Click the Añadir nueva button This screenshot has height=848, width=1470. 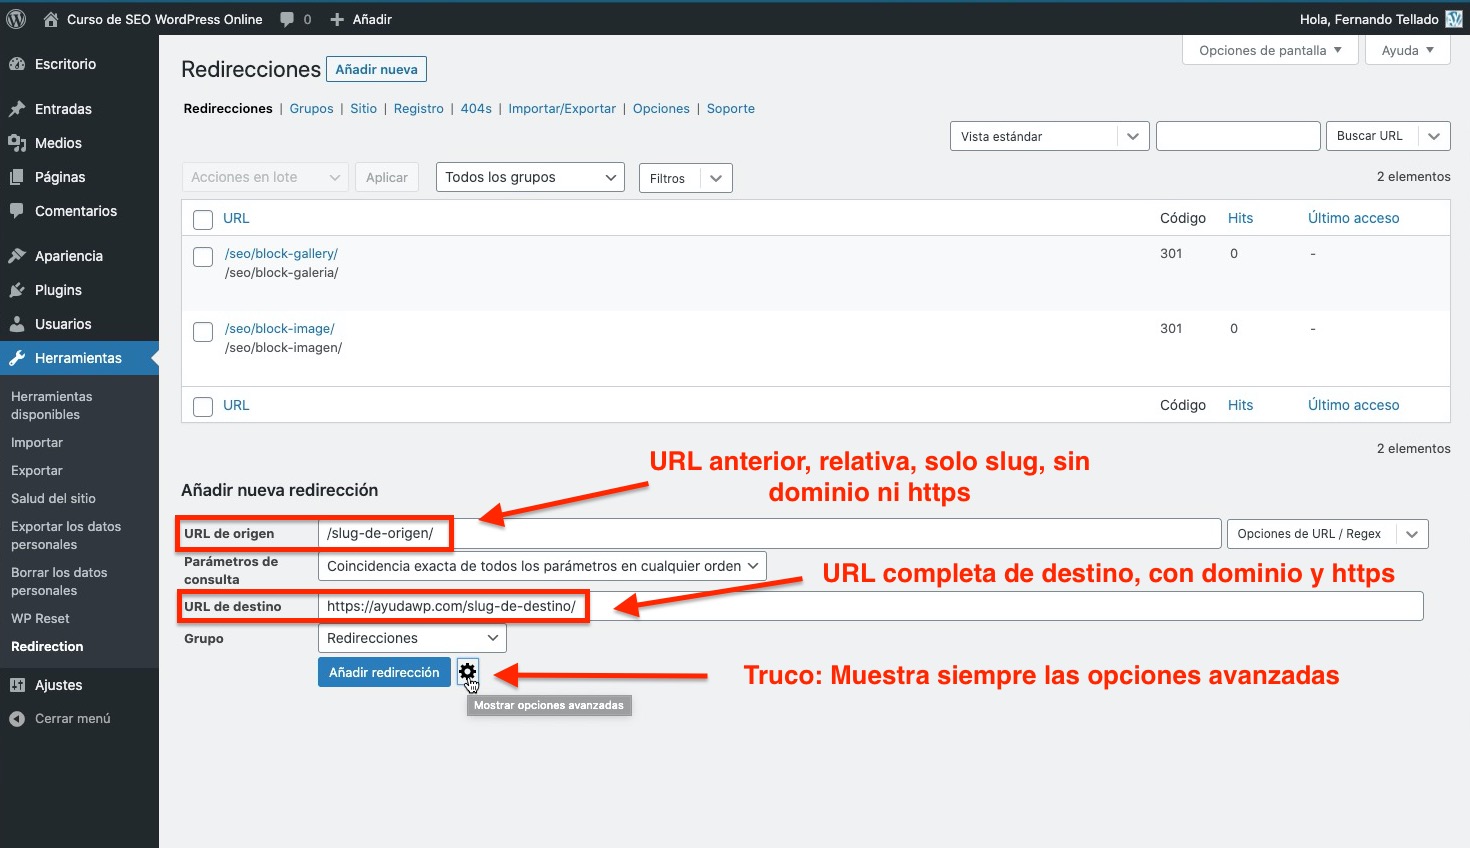376,69
